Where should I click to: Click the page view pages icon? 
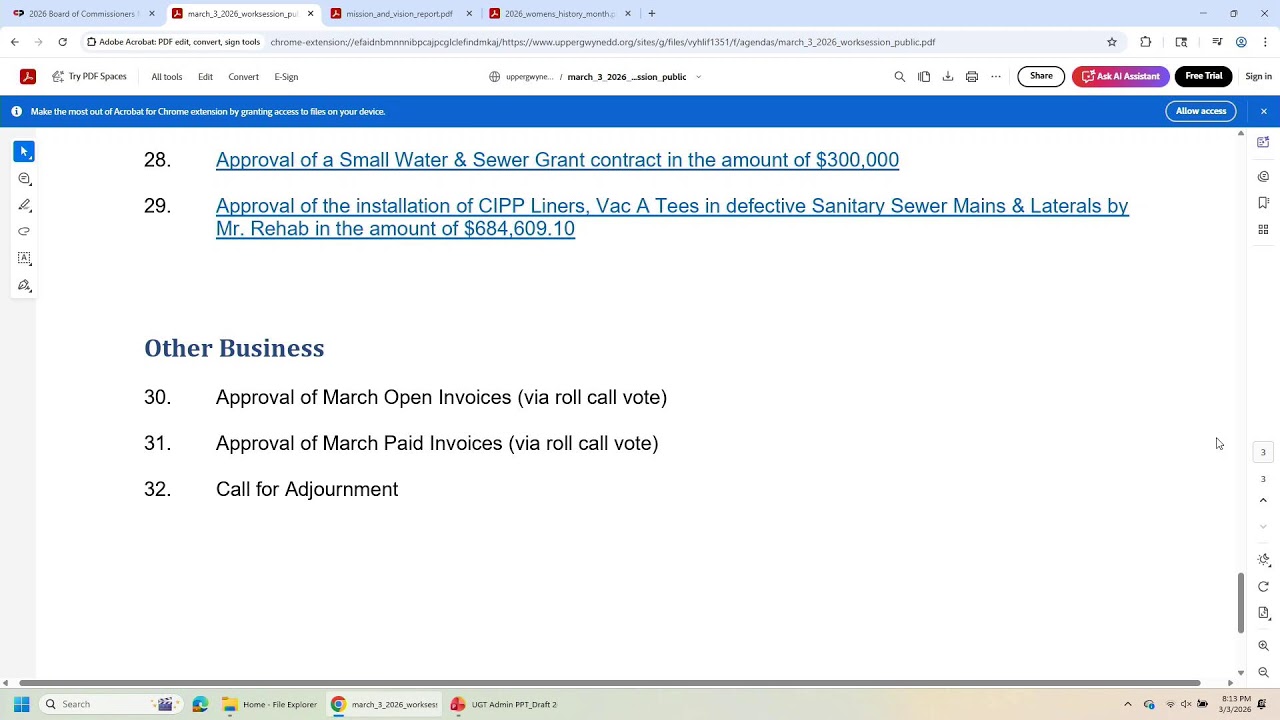click(924, 77)
